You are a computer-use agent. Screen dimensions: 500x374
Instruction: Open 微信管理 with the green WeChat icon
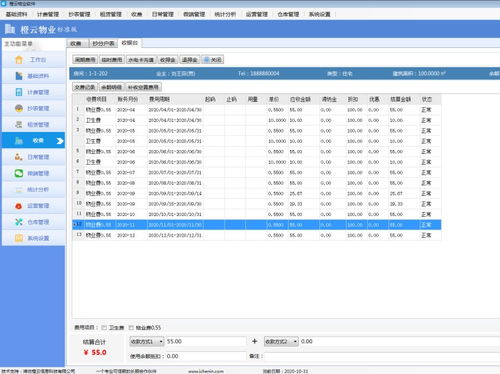[x=19, y=173]
